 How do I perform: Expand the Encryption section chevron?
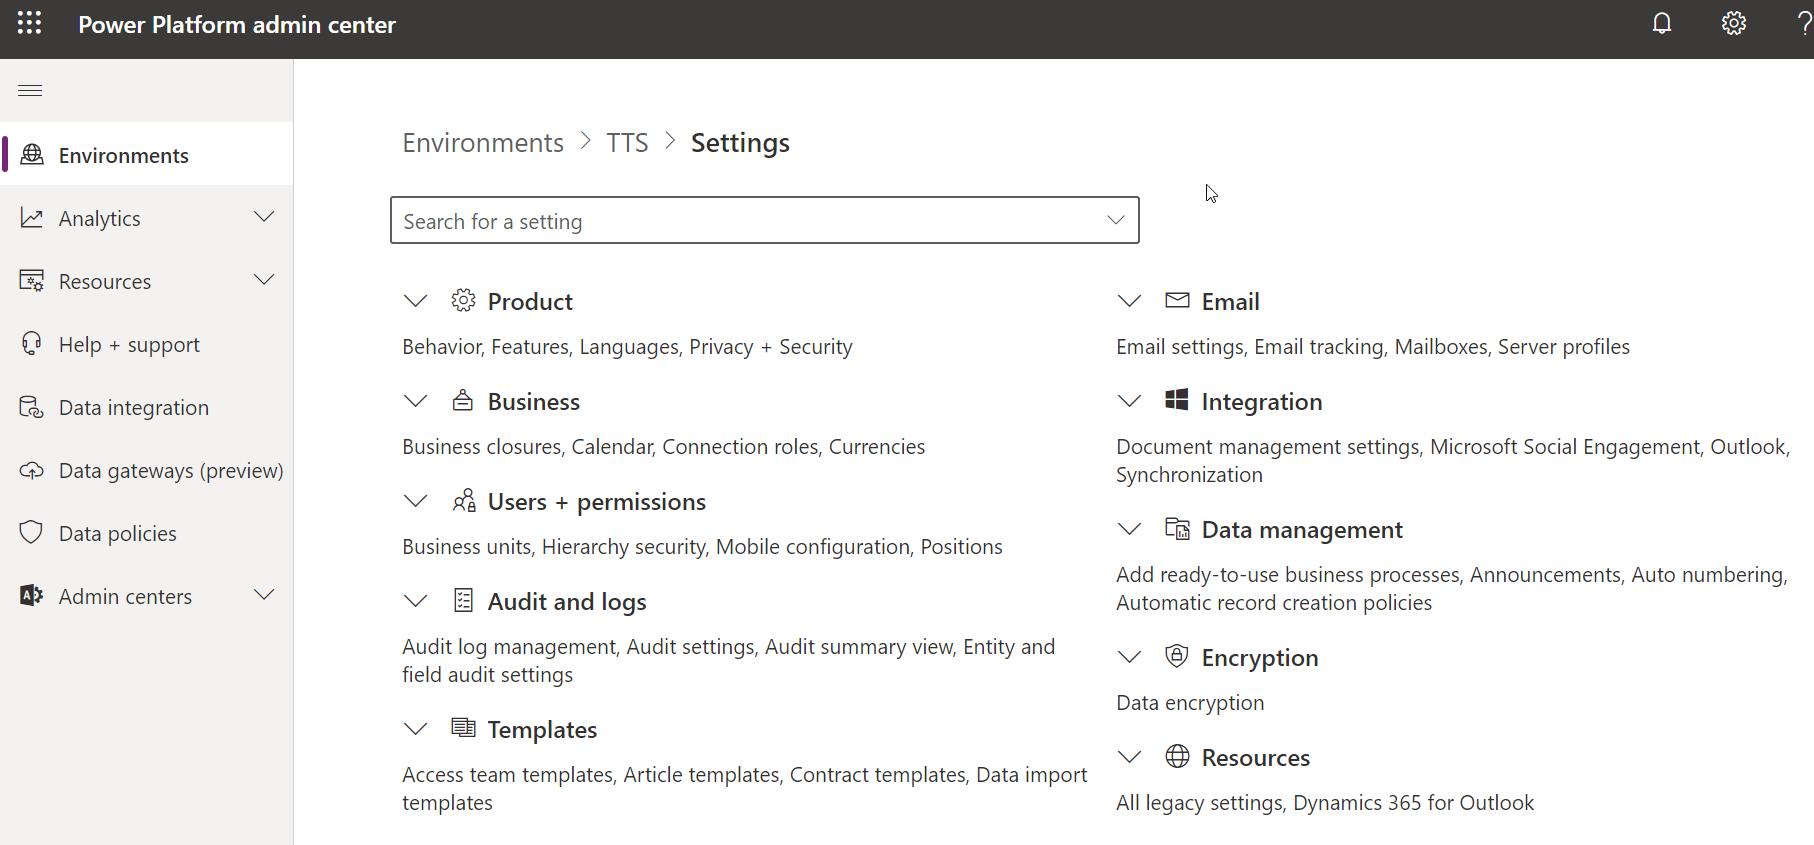[x=1129, y=657]
